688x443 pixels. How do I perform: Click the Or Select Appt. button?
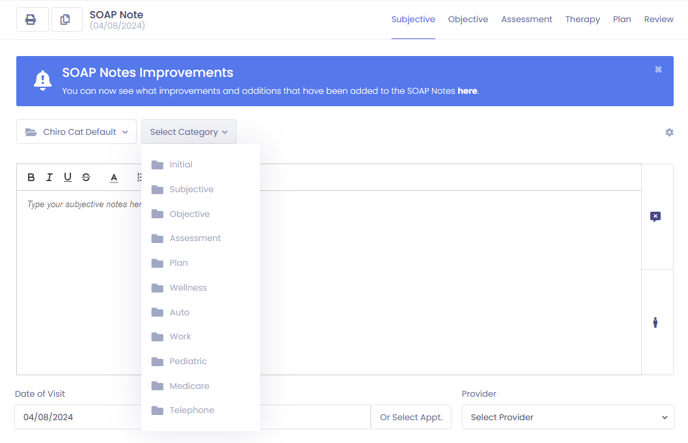coord(411,417)
